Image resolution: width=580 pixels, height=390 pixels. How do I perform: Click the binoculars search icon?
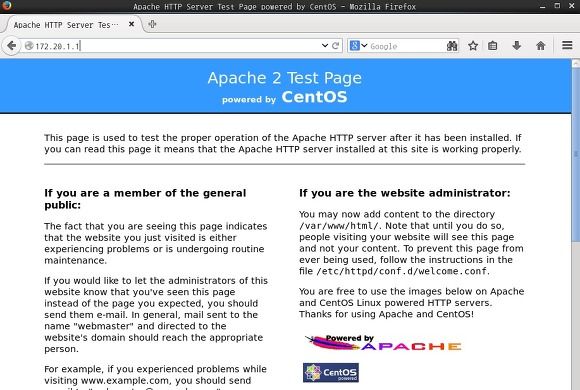click(452, 46)
